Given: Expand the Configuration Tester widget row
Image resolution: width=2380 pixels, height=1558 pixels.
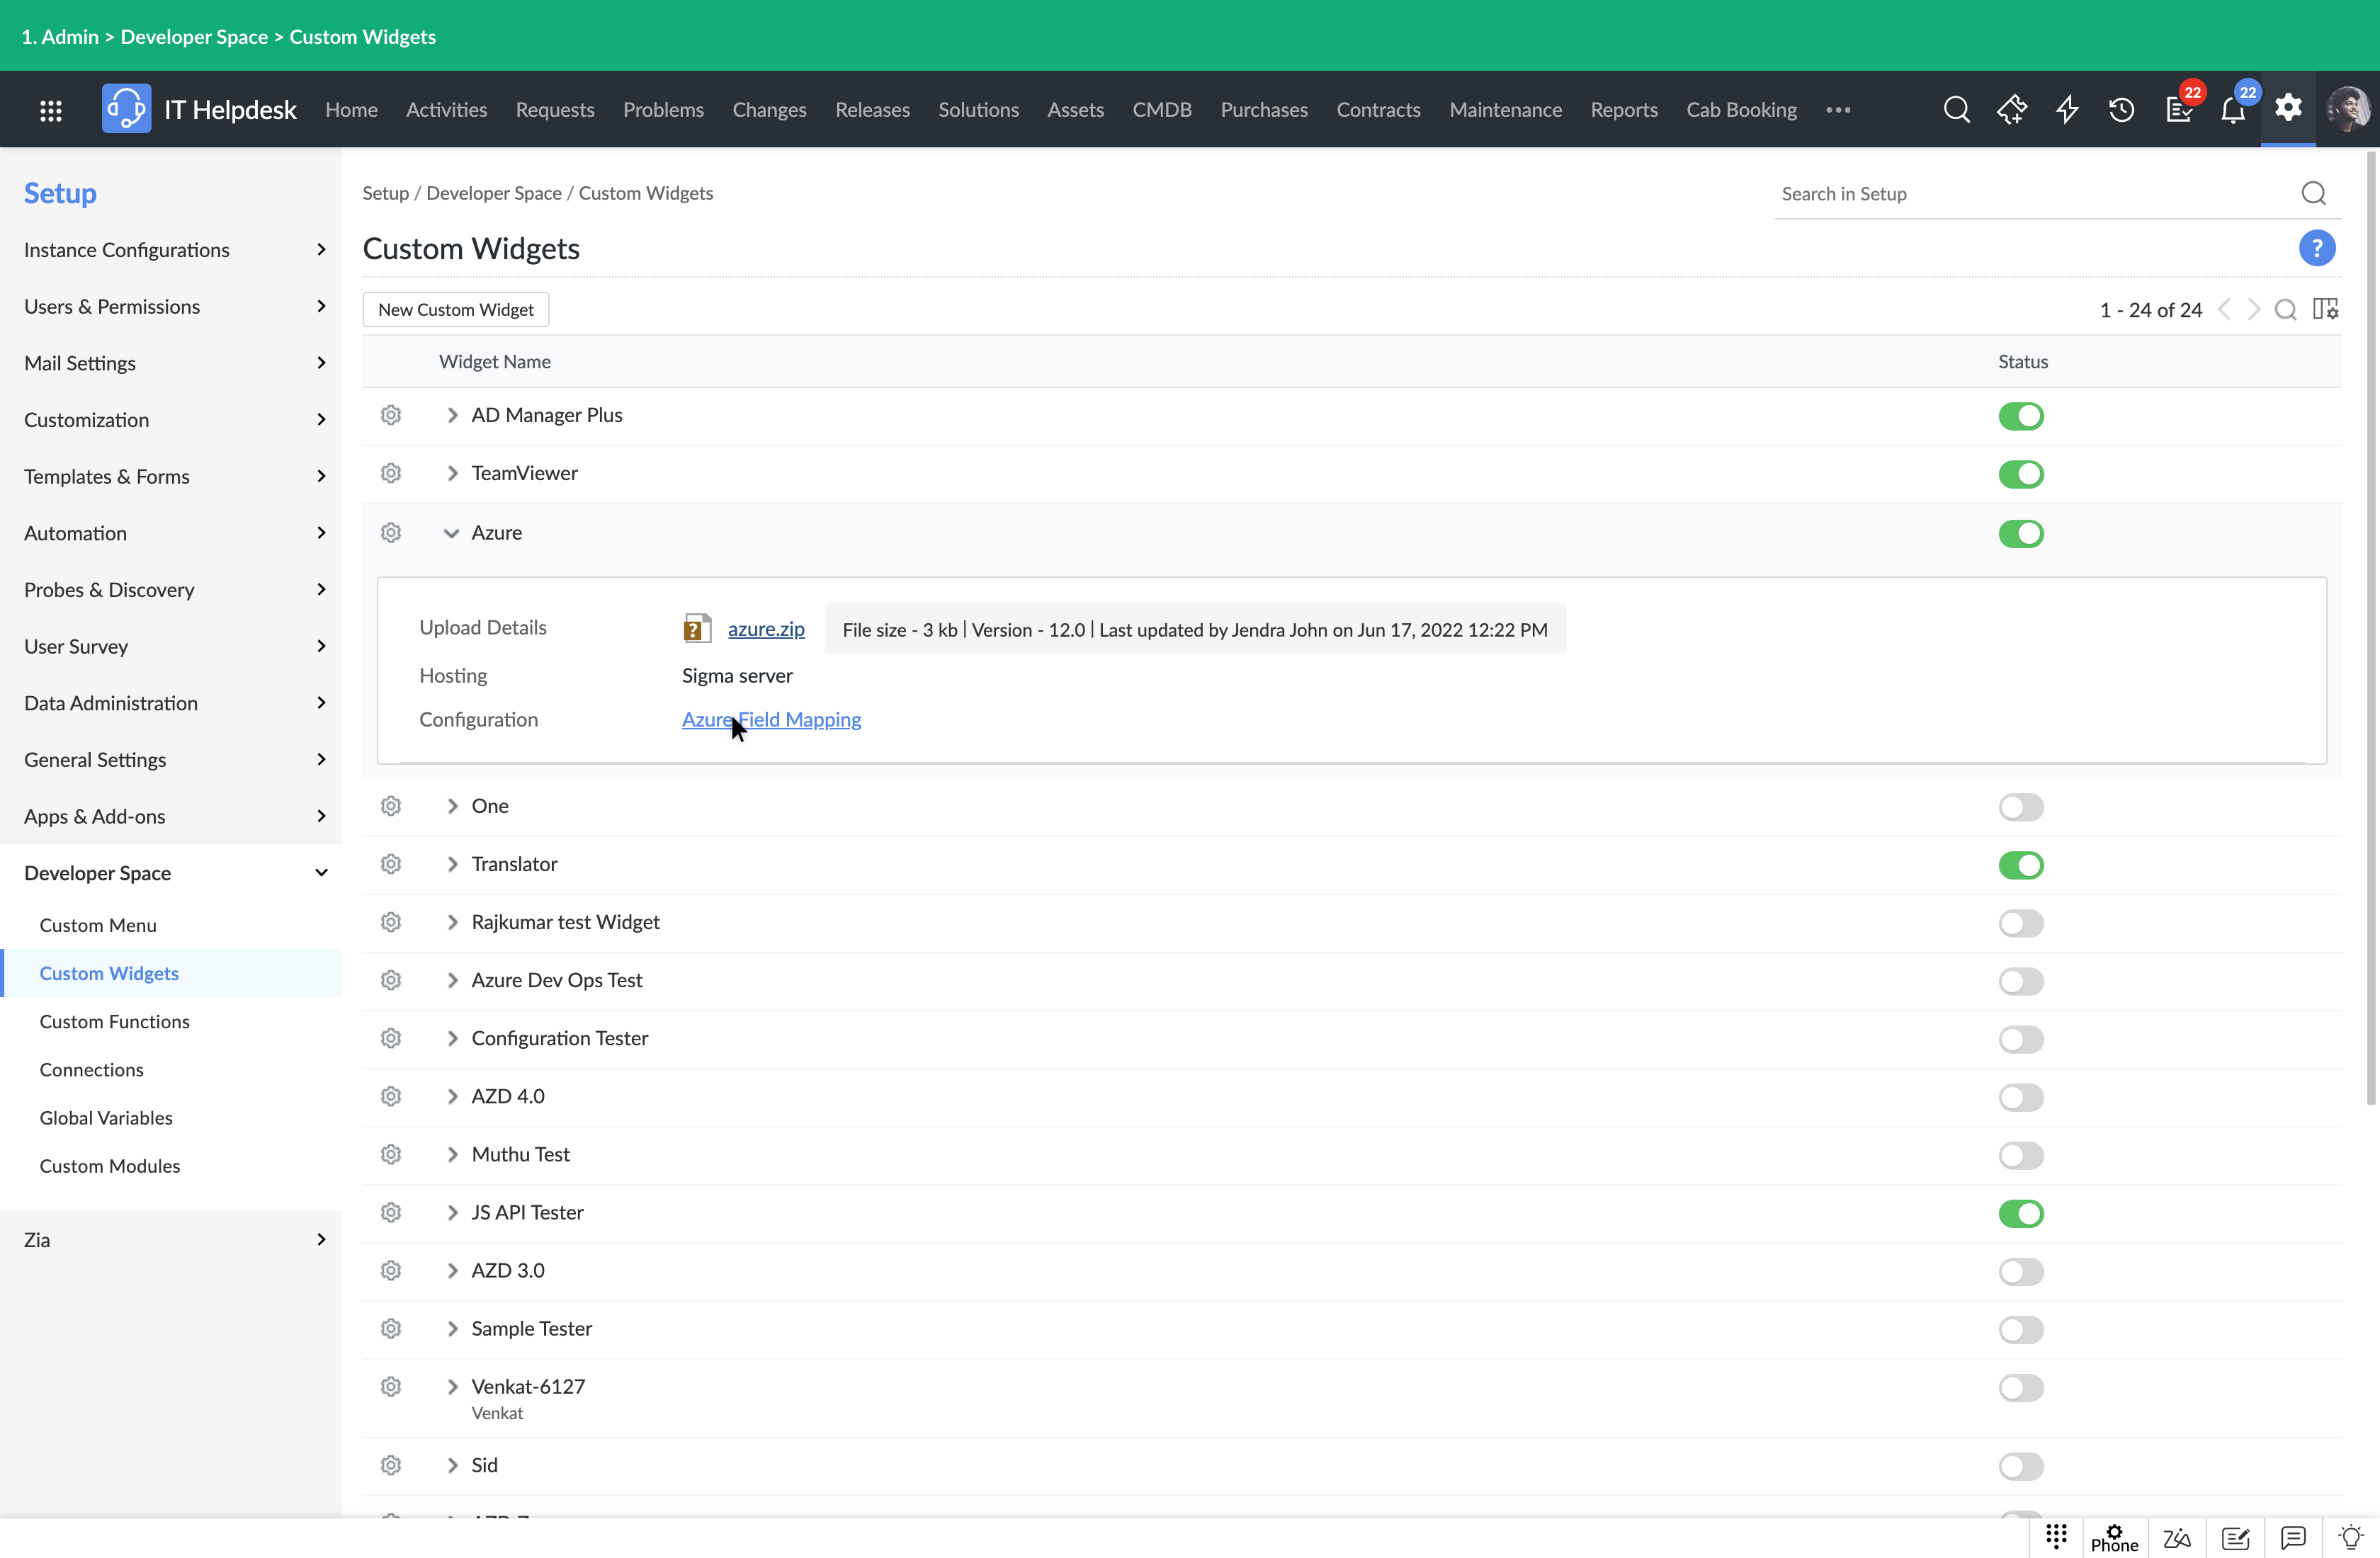Looking at the screenshot, I should point(452,1038).
